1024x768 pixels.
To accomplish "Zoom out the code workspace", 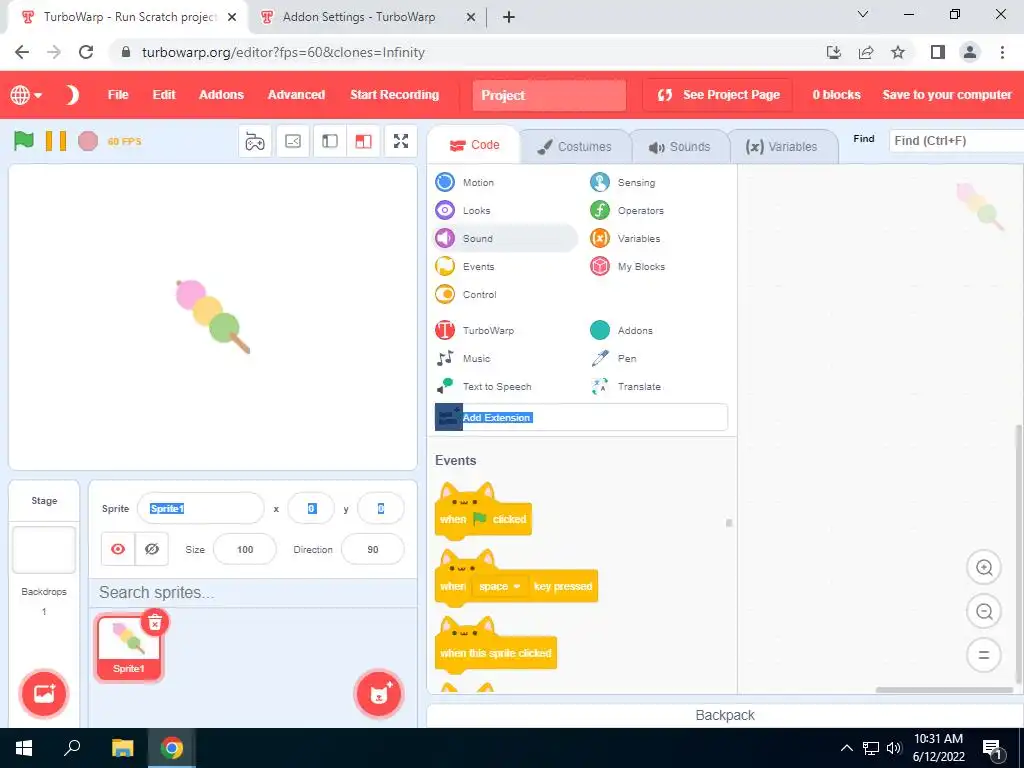I will 984,612.
